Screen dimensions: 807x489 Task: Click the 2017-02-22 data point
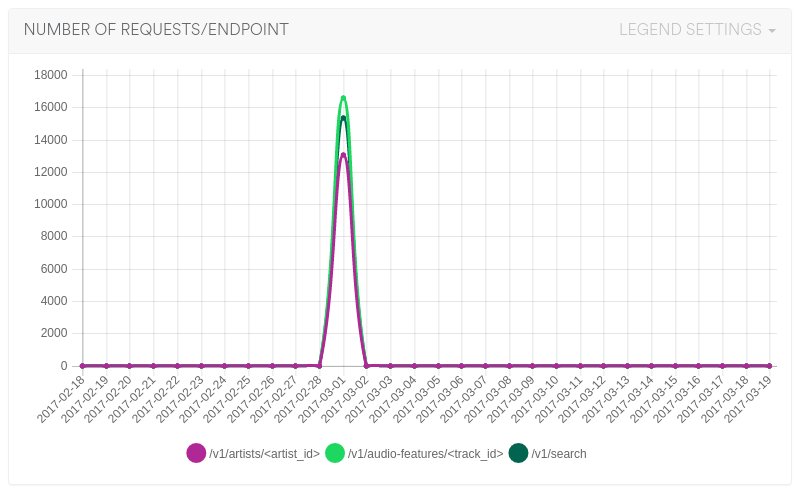pyautogui.click(x=177, y=366)
